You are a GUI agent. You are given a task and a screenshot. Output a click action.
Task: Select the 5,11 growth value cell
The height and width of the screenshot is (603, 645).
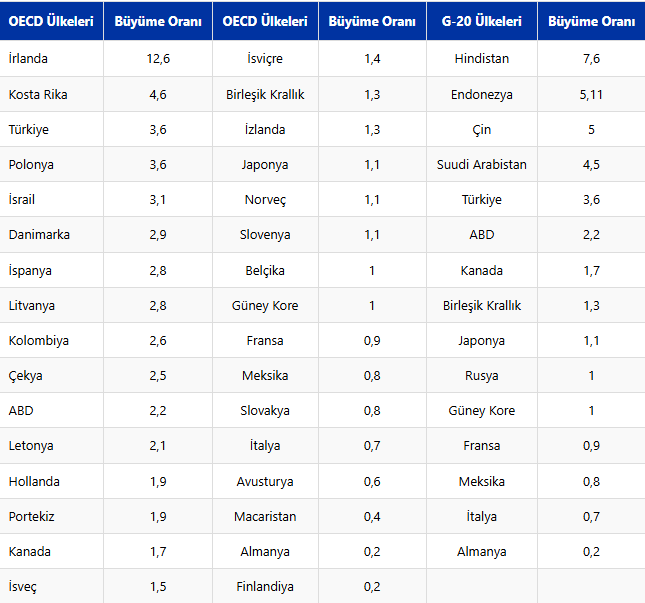pyautogui.click(x=591, y=95)
